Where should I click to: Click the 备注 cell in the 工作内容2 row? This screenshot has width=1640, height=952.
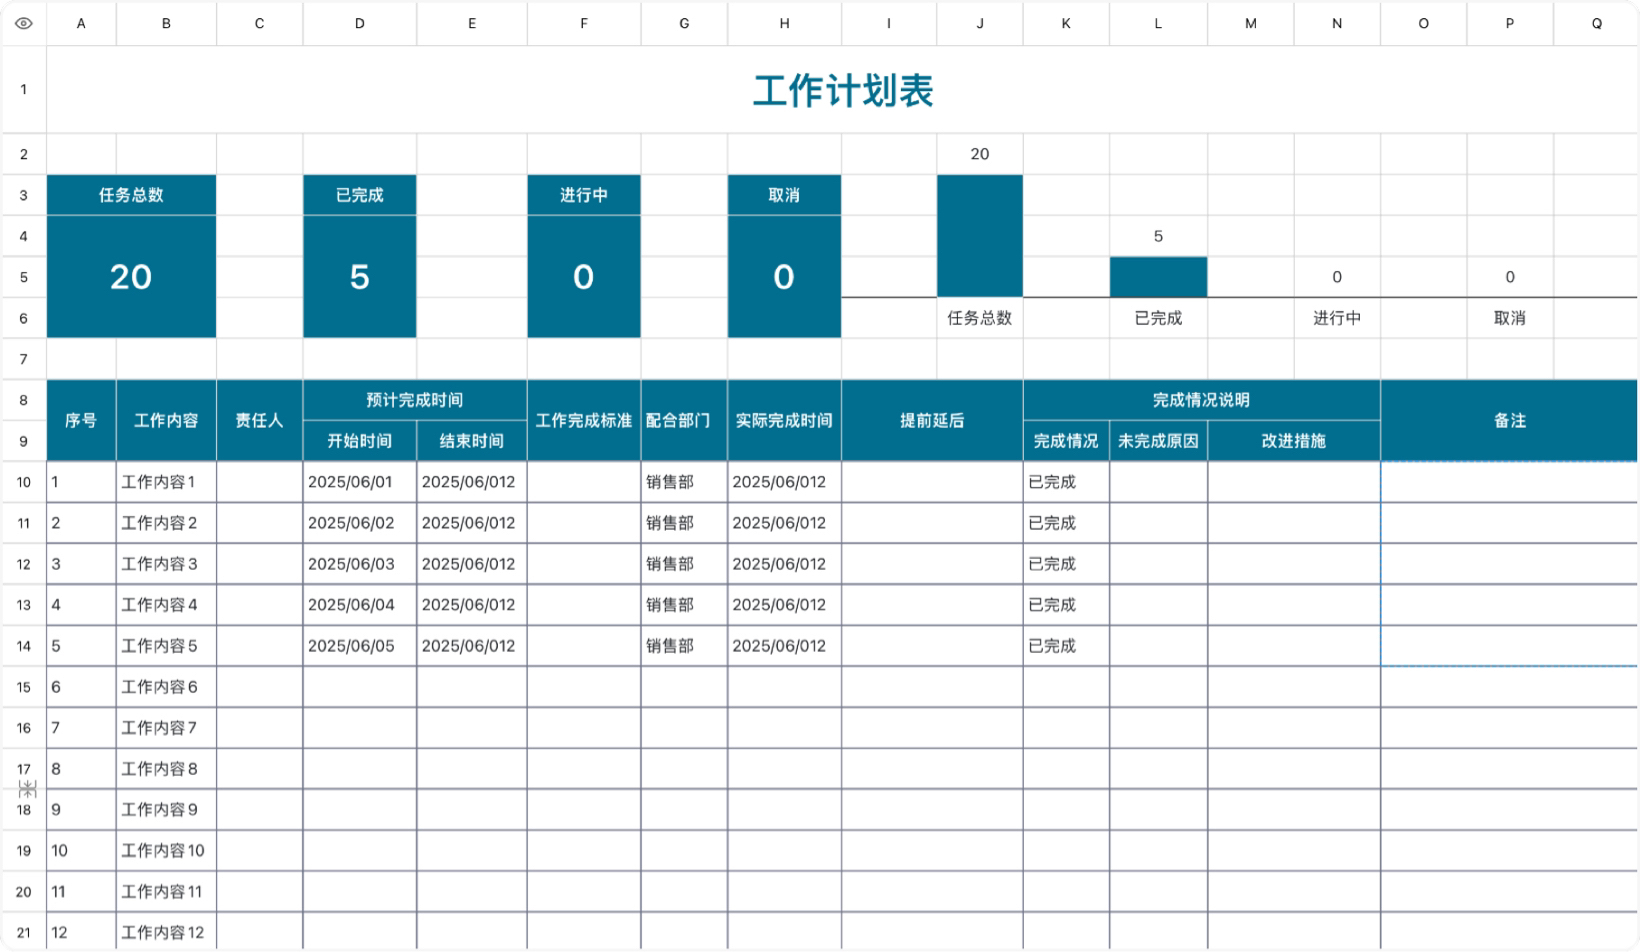click(x=1510, y=523)
